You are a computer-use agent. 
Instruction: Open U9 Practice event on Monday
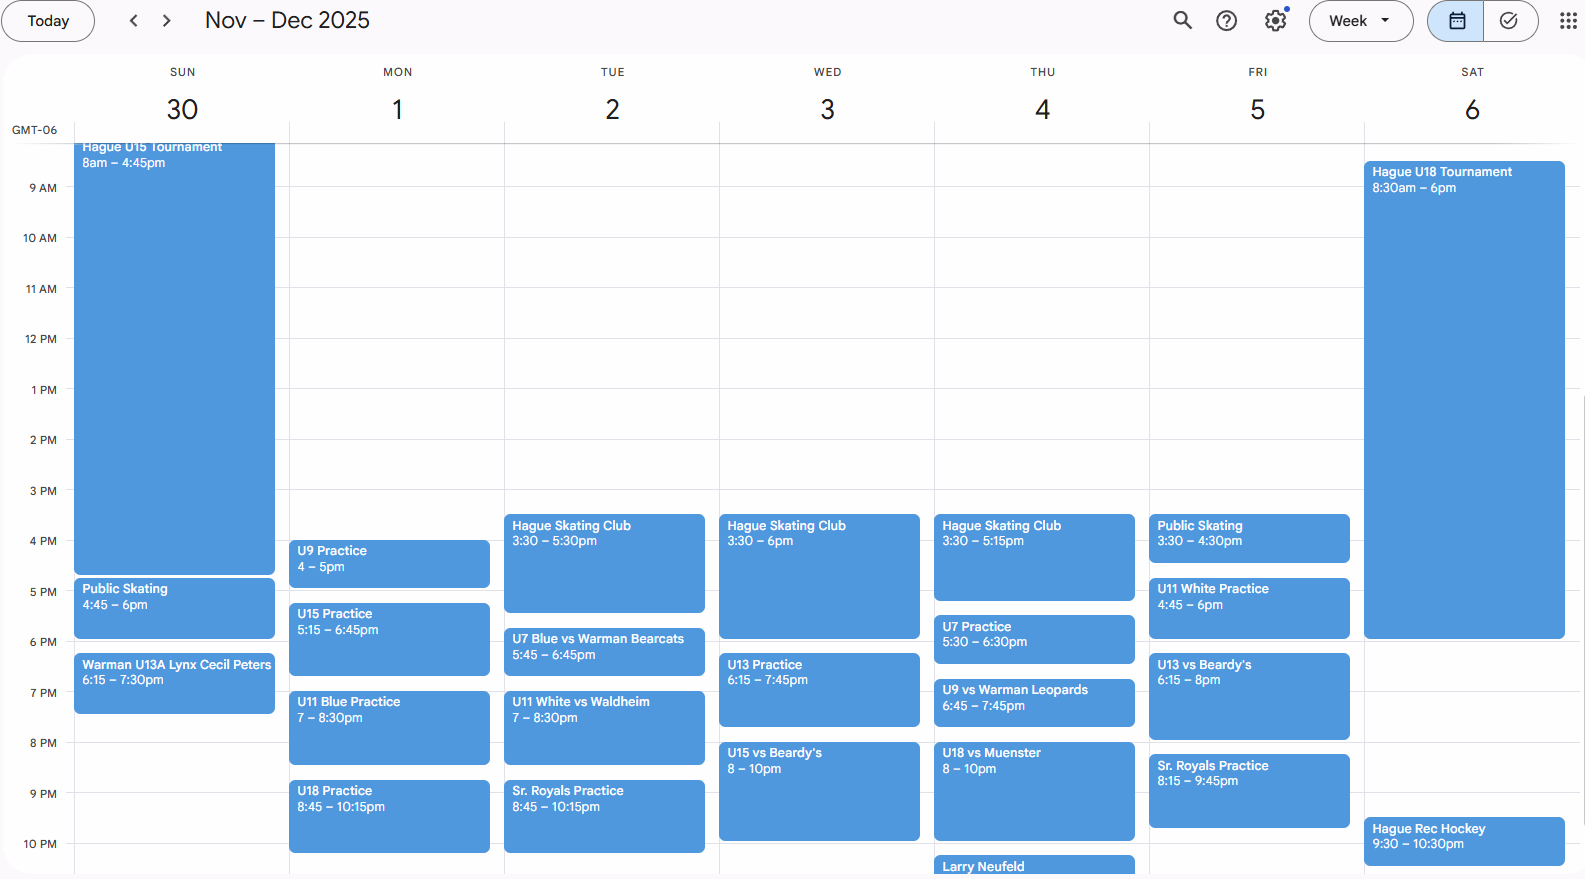pos(389,563)
